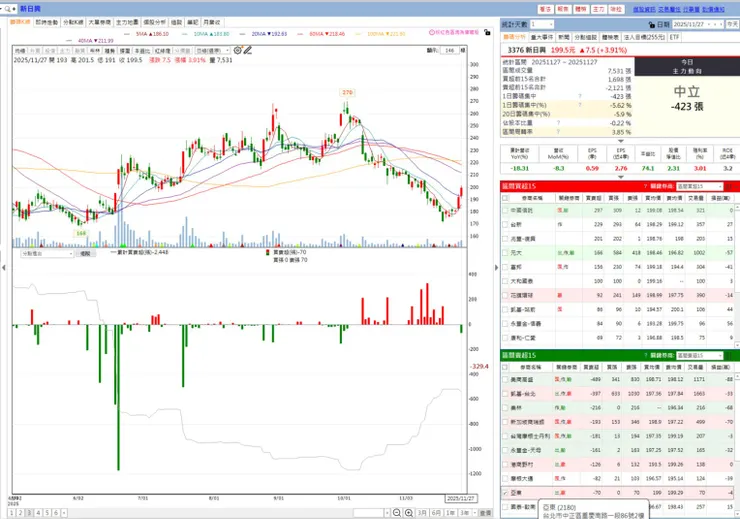Collapse right panel with the arrow handle
This screenshot has height=519, width=740.
[496, 268]
